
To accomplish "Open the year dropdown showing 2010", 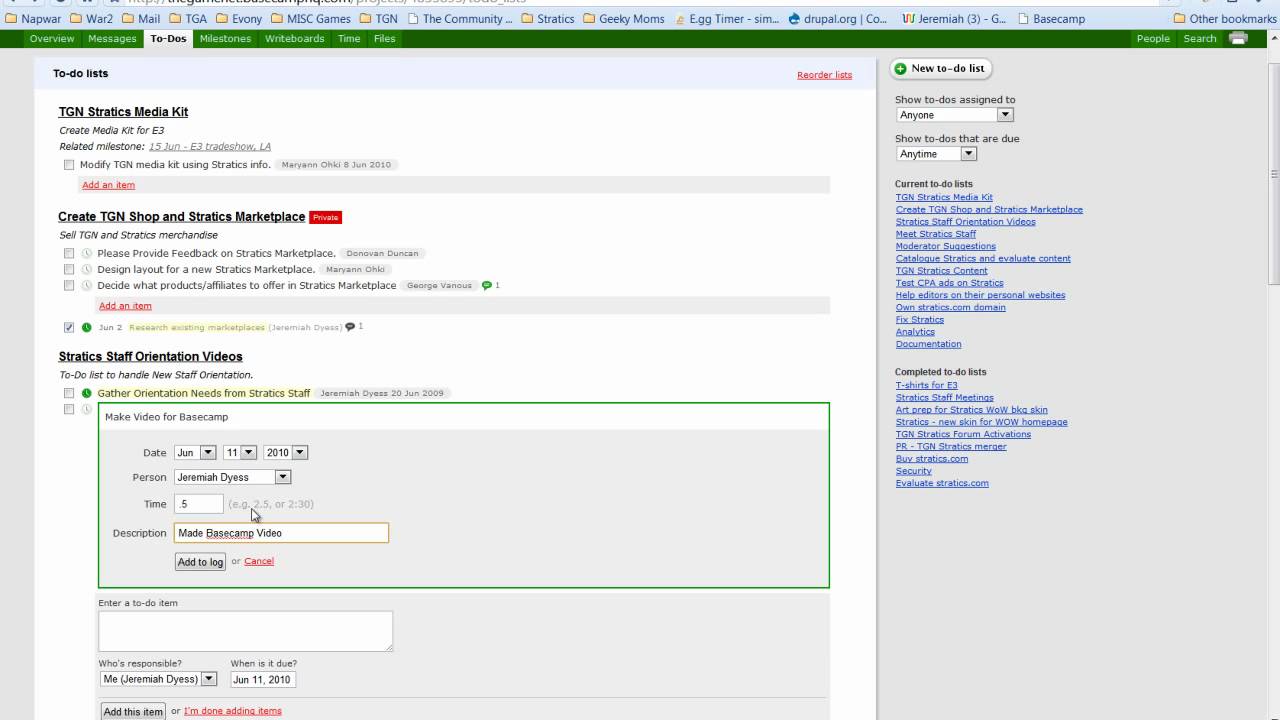I will (x=285, y=452).
